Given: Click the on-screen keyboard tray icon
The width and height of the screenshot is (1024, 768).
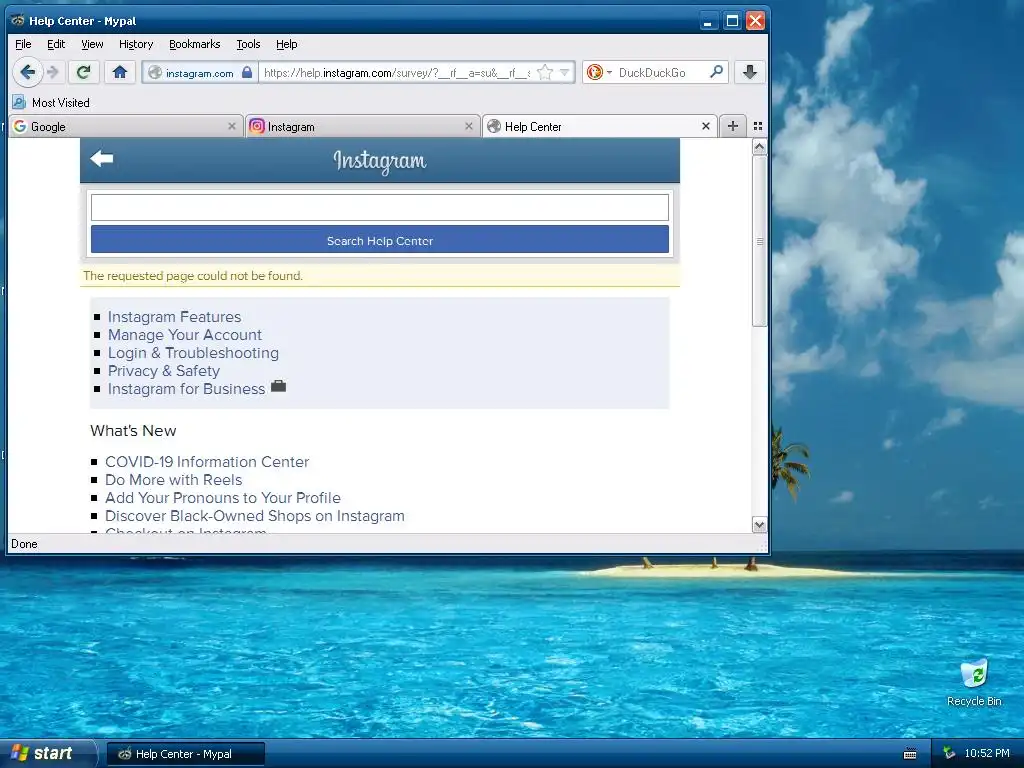Looking at the screenshot, I should click(x=910, y=754).
